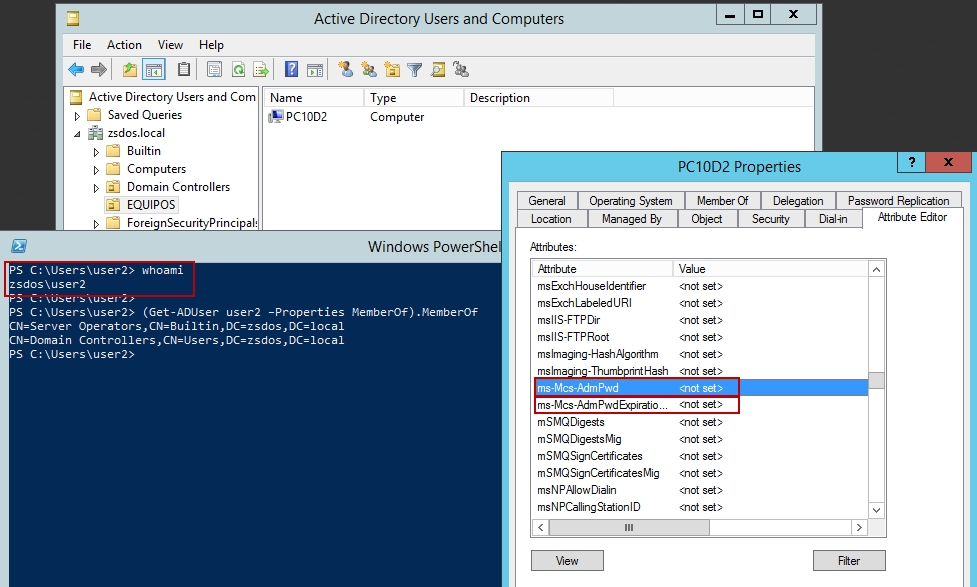This screenshot has width=977, height=587.
Task: Click the horizontal scroll right arrow in attributes
Action: pos(859,527)
